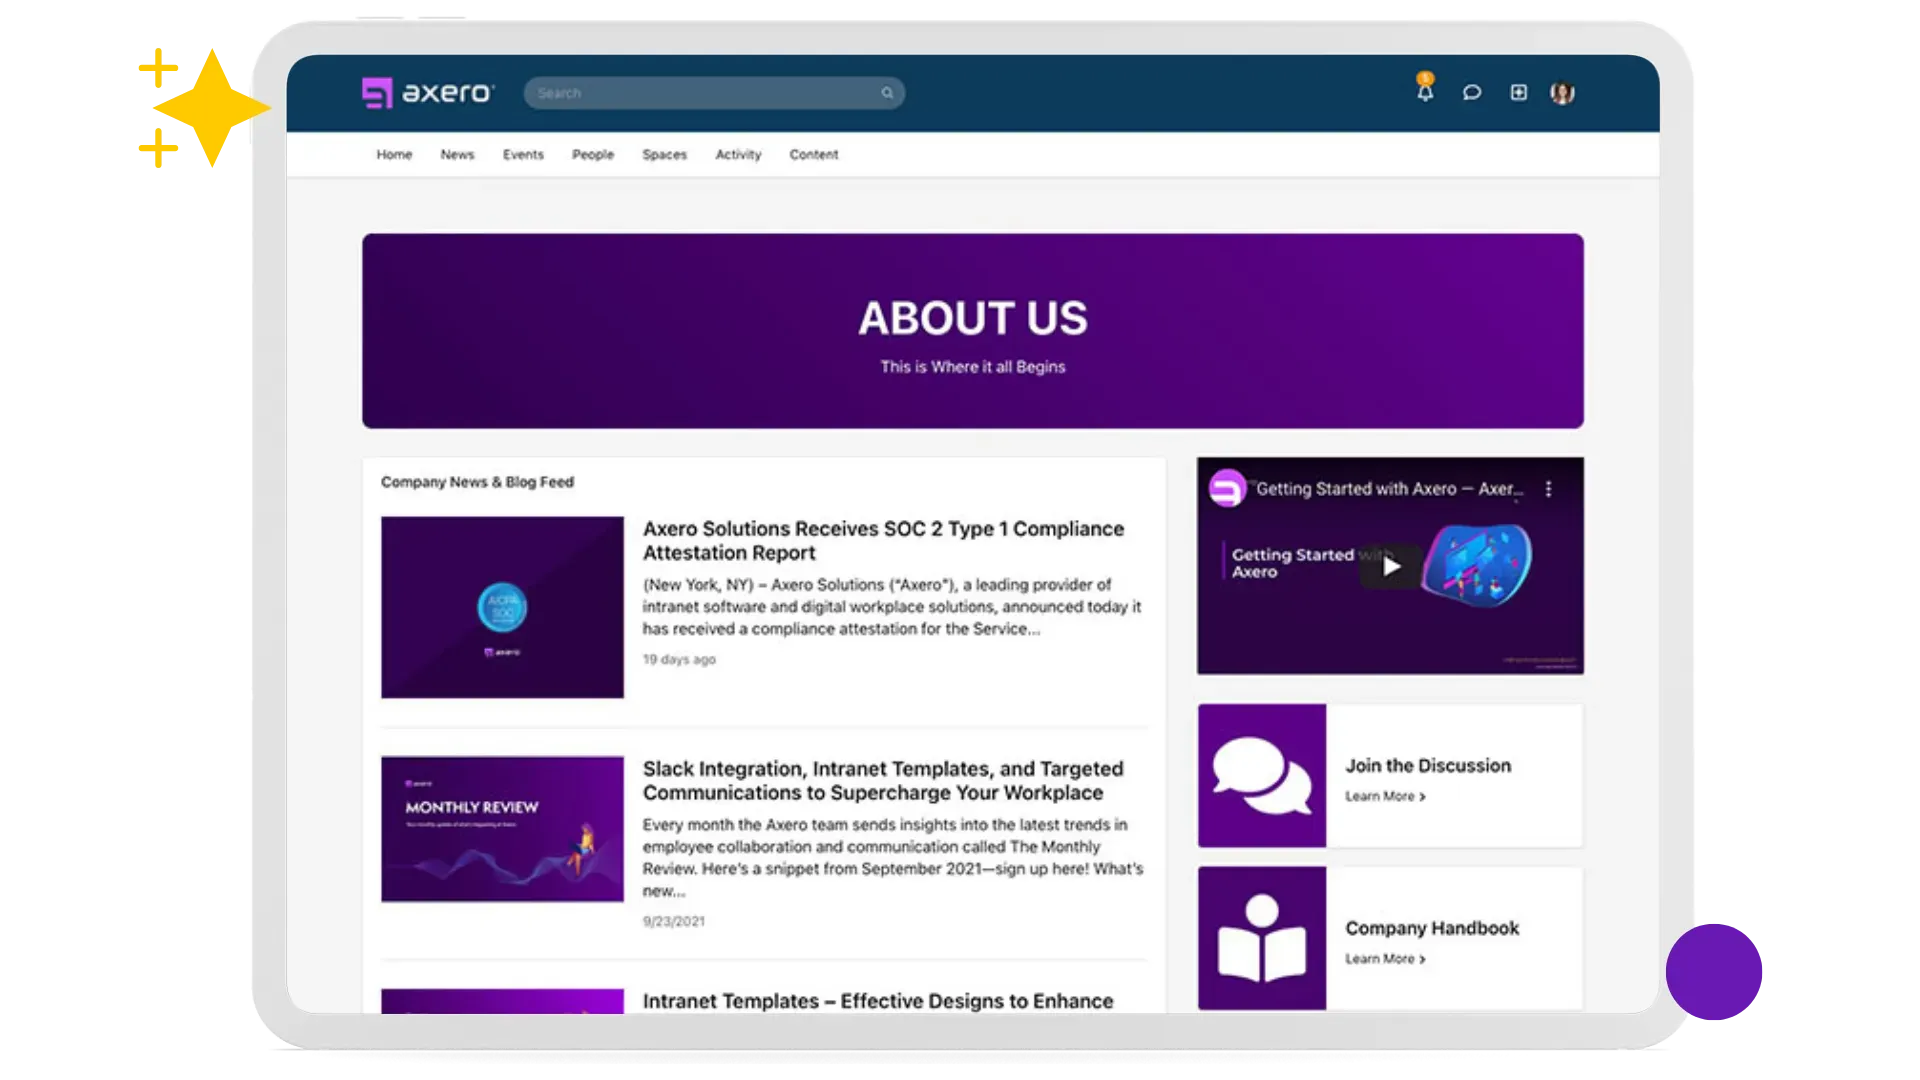The height and width of the screenshot is (1080, 1920).
Task: Go to the Home menu item
Action: 394,155
